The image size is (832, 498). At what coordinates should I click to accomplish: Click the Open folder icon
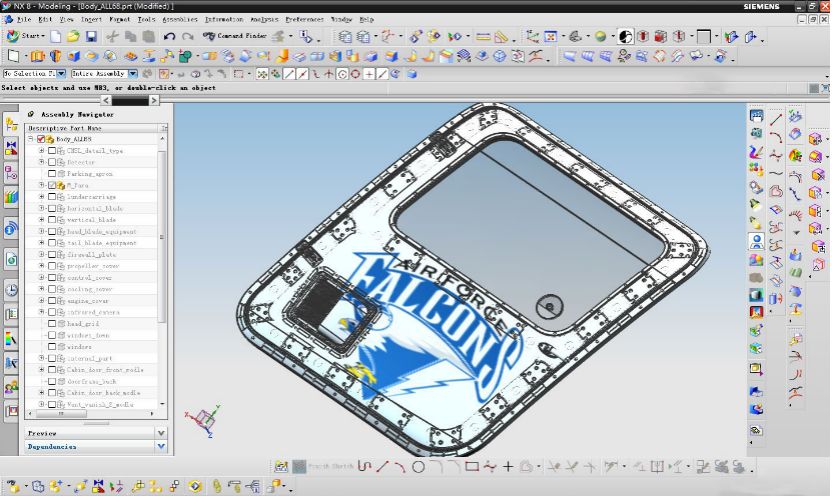(x=74, y=37)
